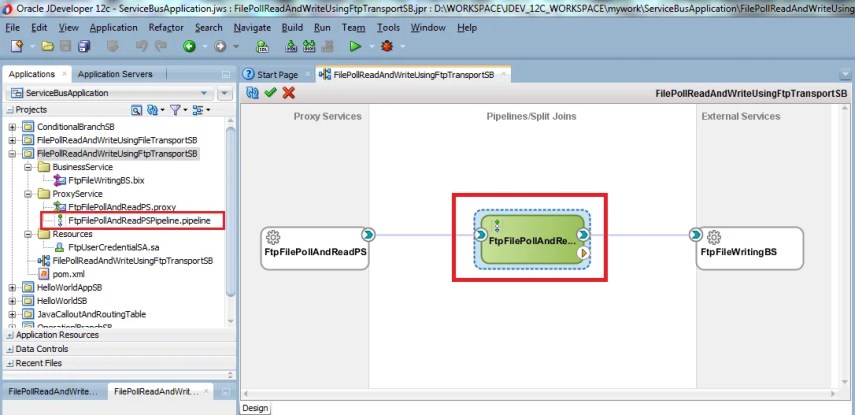Viewport: 855px width, 415px height.
Task: Click the green Run play icon
Action: point(356,47)
